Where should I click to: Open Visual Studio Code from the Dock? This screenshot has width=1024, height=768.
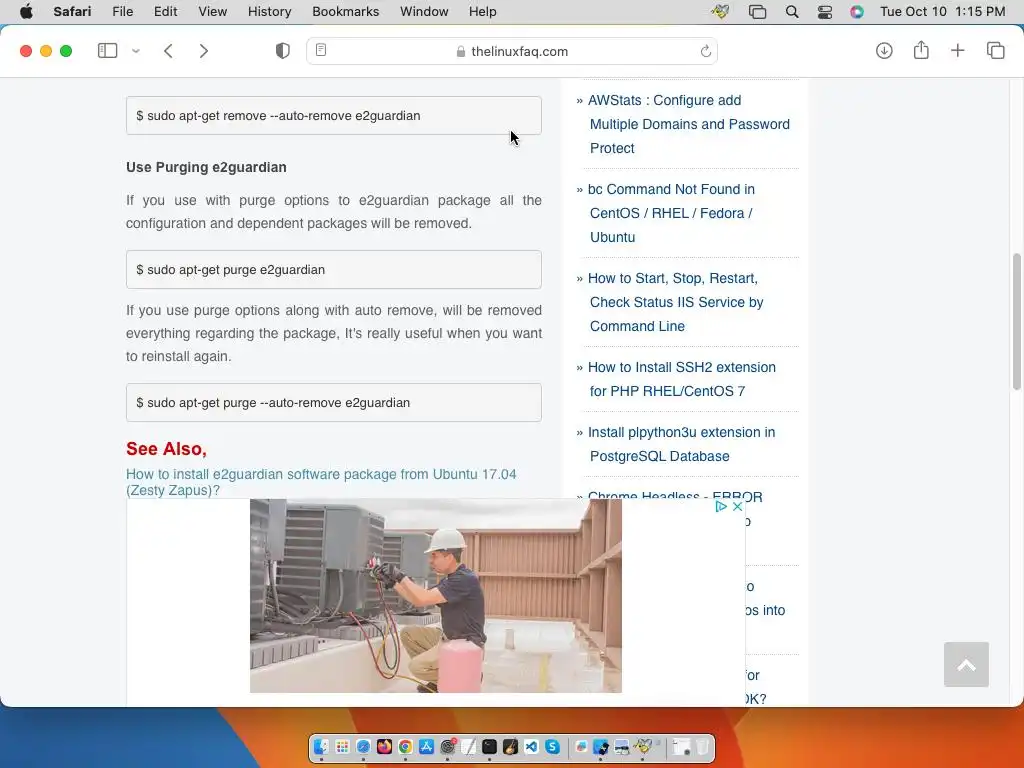[x=531, y=746]
